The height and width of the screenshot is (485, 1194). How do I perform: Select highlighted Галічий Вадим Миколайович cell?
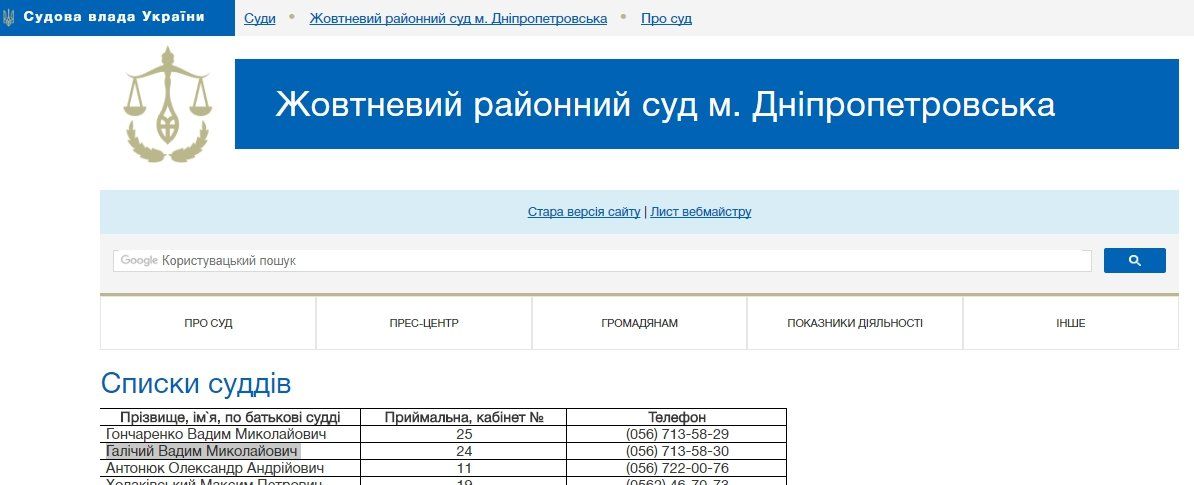pos(230,451)
